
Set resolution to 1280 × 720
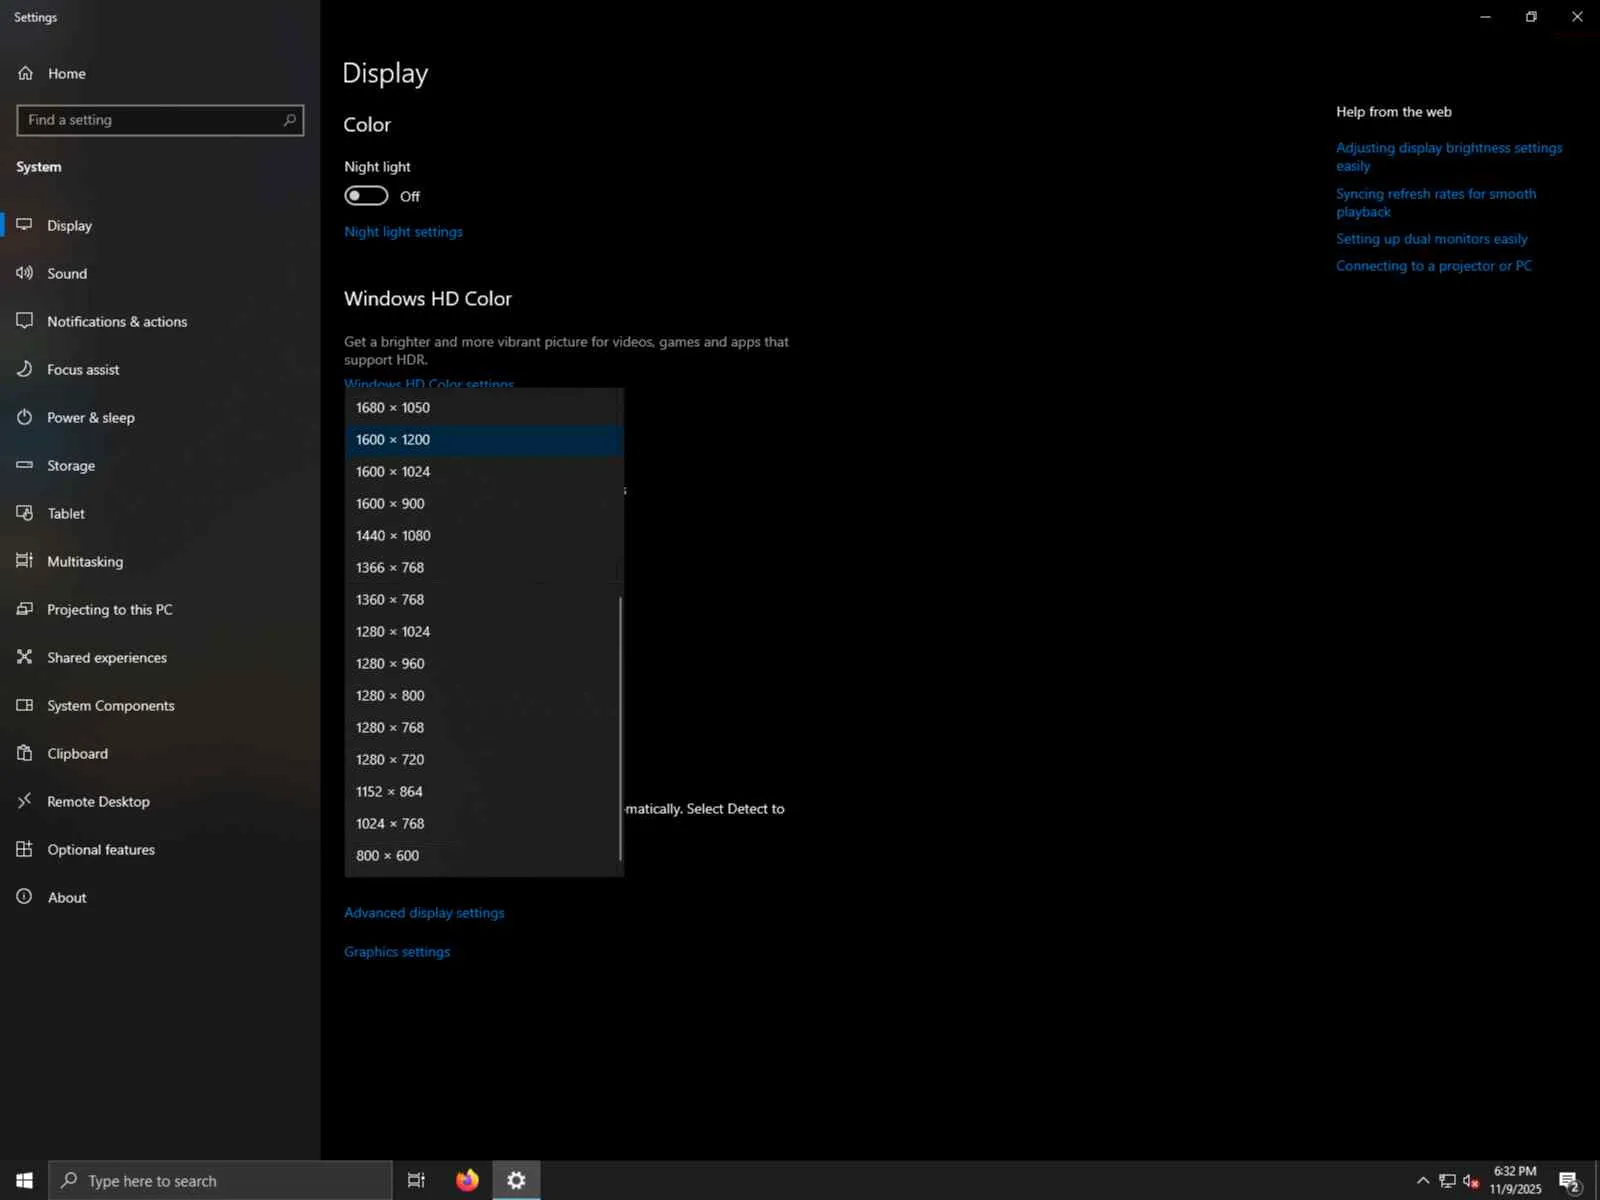(x=484, y=759)
